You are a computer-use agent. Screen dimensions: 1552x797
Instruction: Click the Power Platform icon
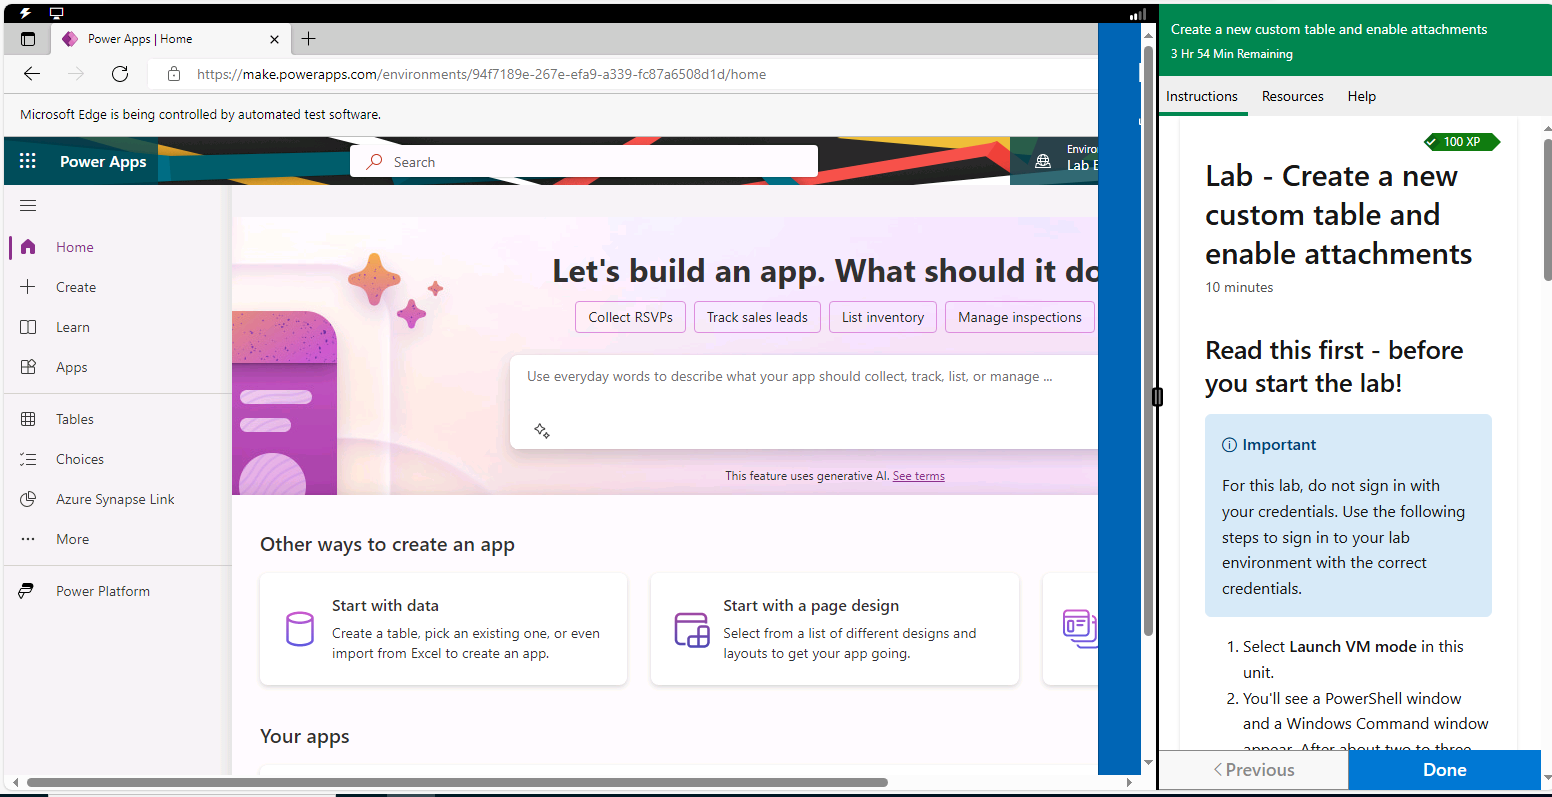click(x=28, y=591)
